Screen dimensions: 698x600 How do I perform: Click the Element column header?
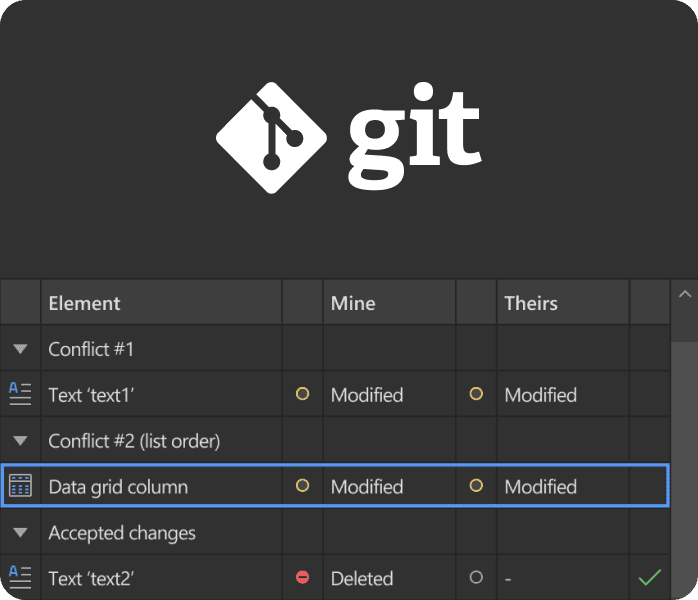pos(85,302)
